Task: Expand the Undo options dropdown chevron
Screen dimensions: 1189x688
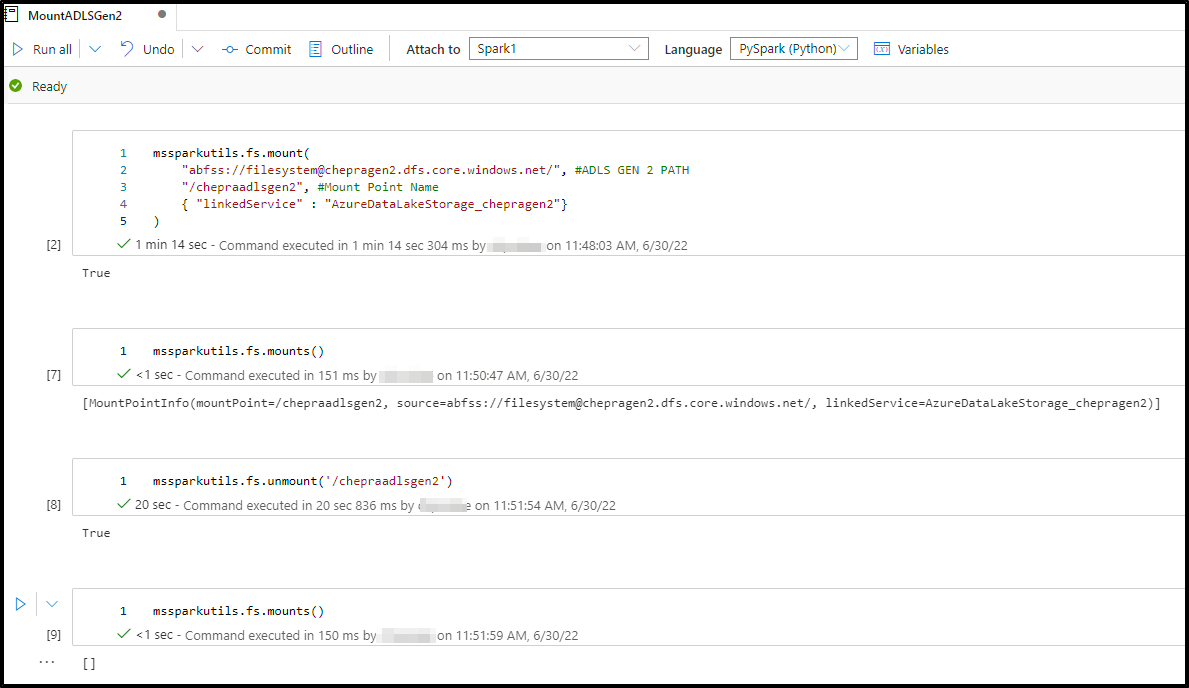Action: [x=197, y=49]
